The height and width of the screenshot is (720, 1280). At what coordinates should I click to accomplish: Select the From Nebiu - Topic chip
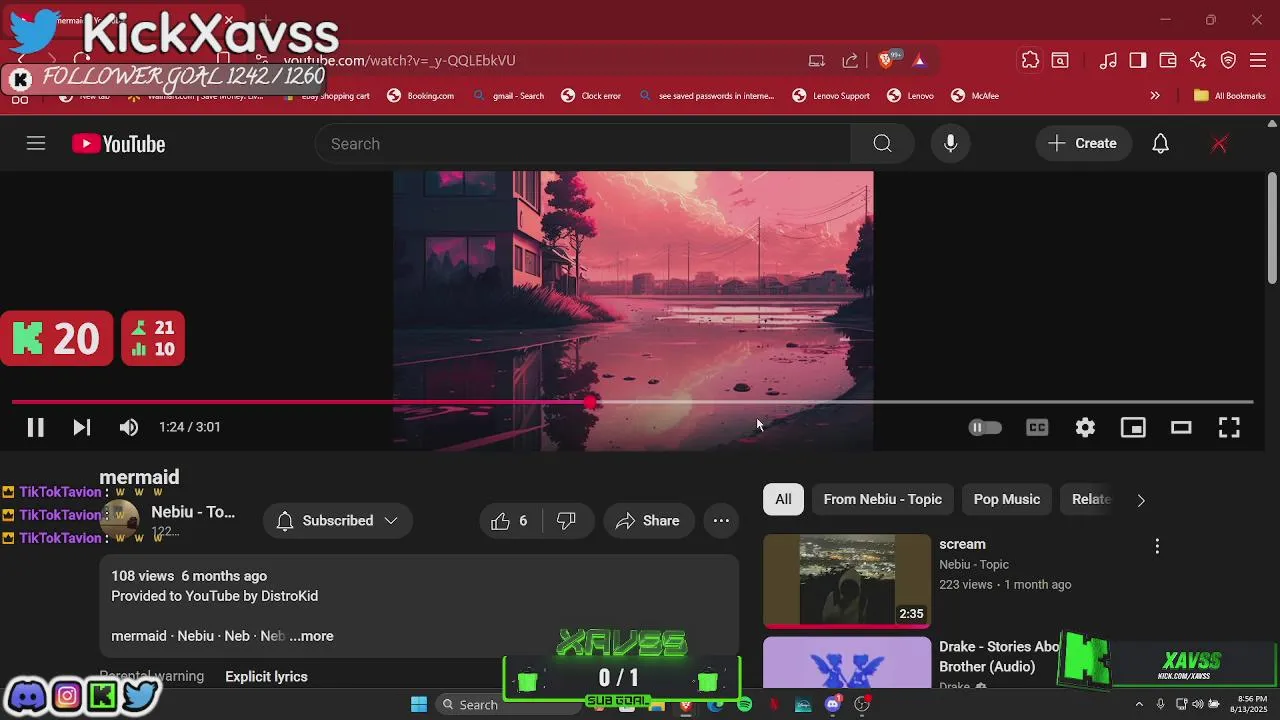click(x=882, y=499)
